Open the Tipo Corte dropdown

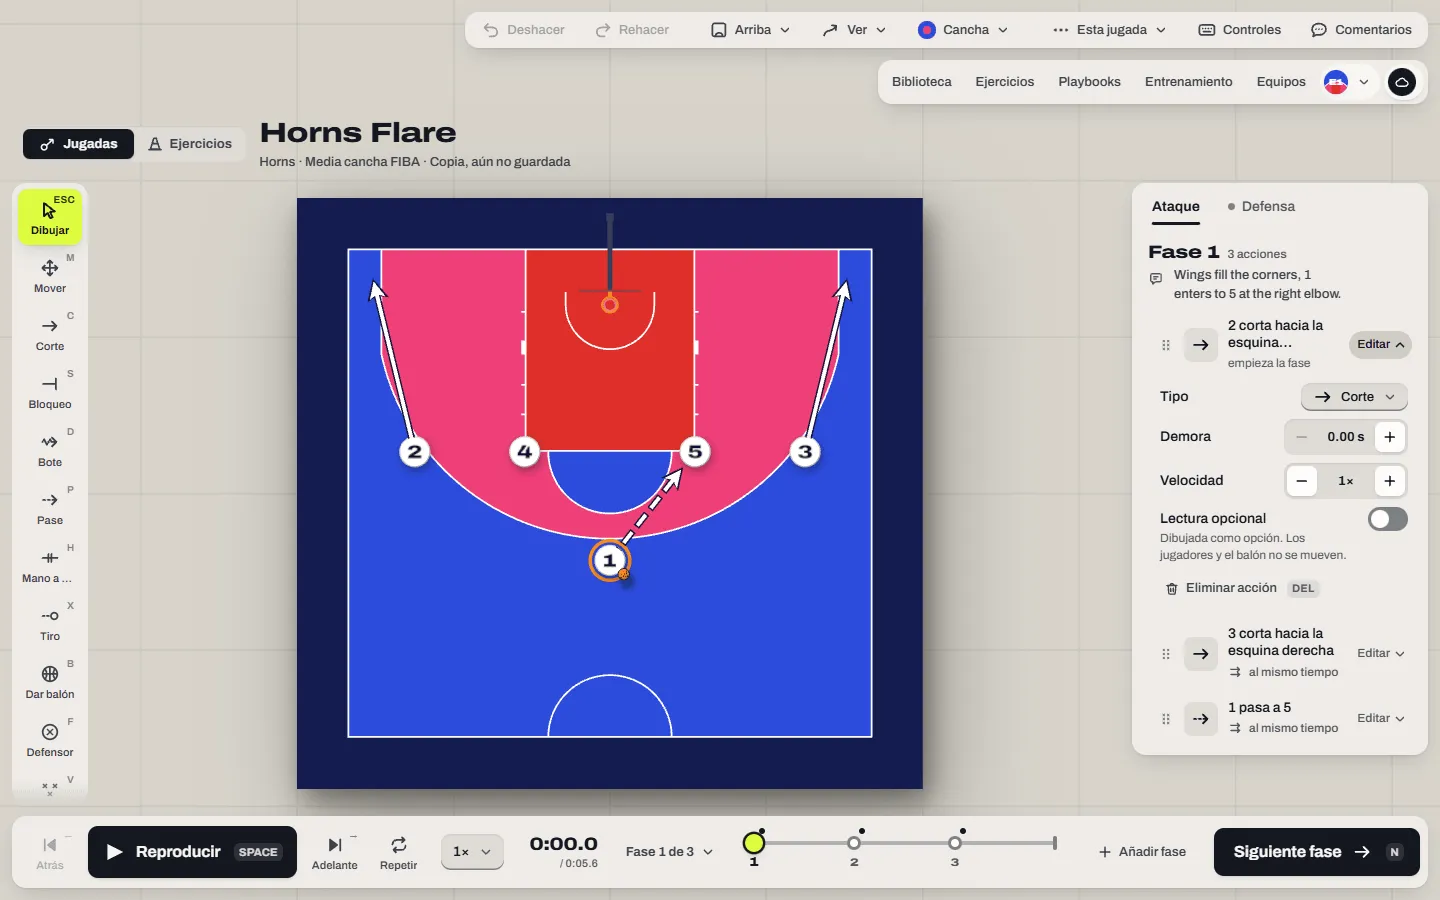[1354, 397]
